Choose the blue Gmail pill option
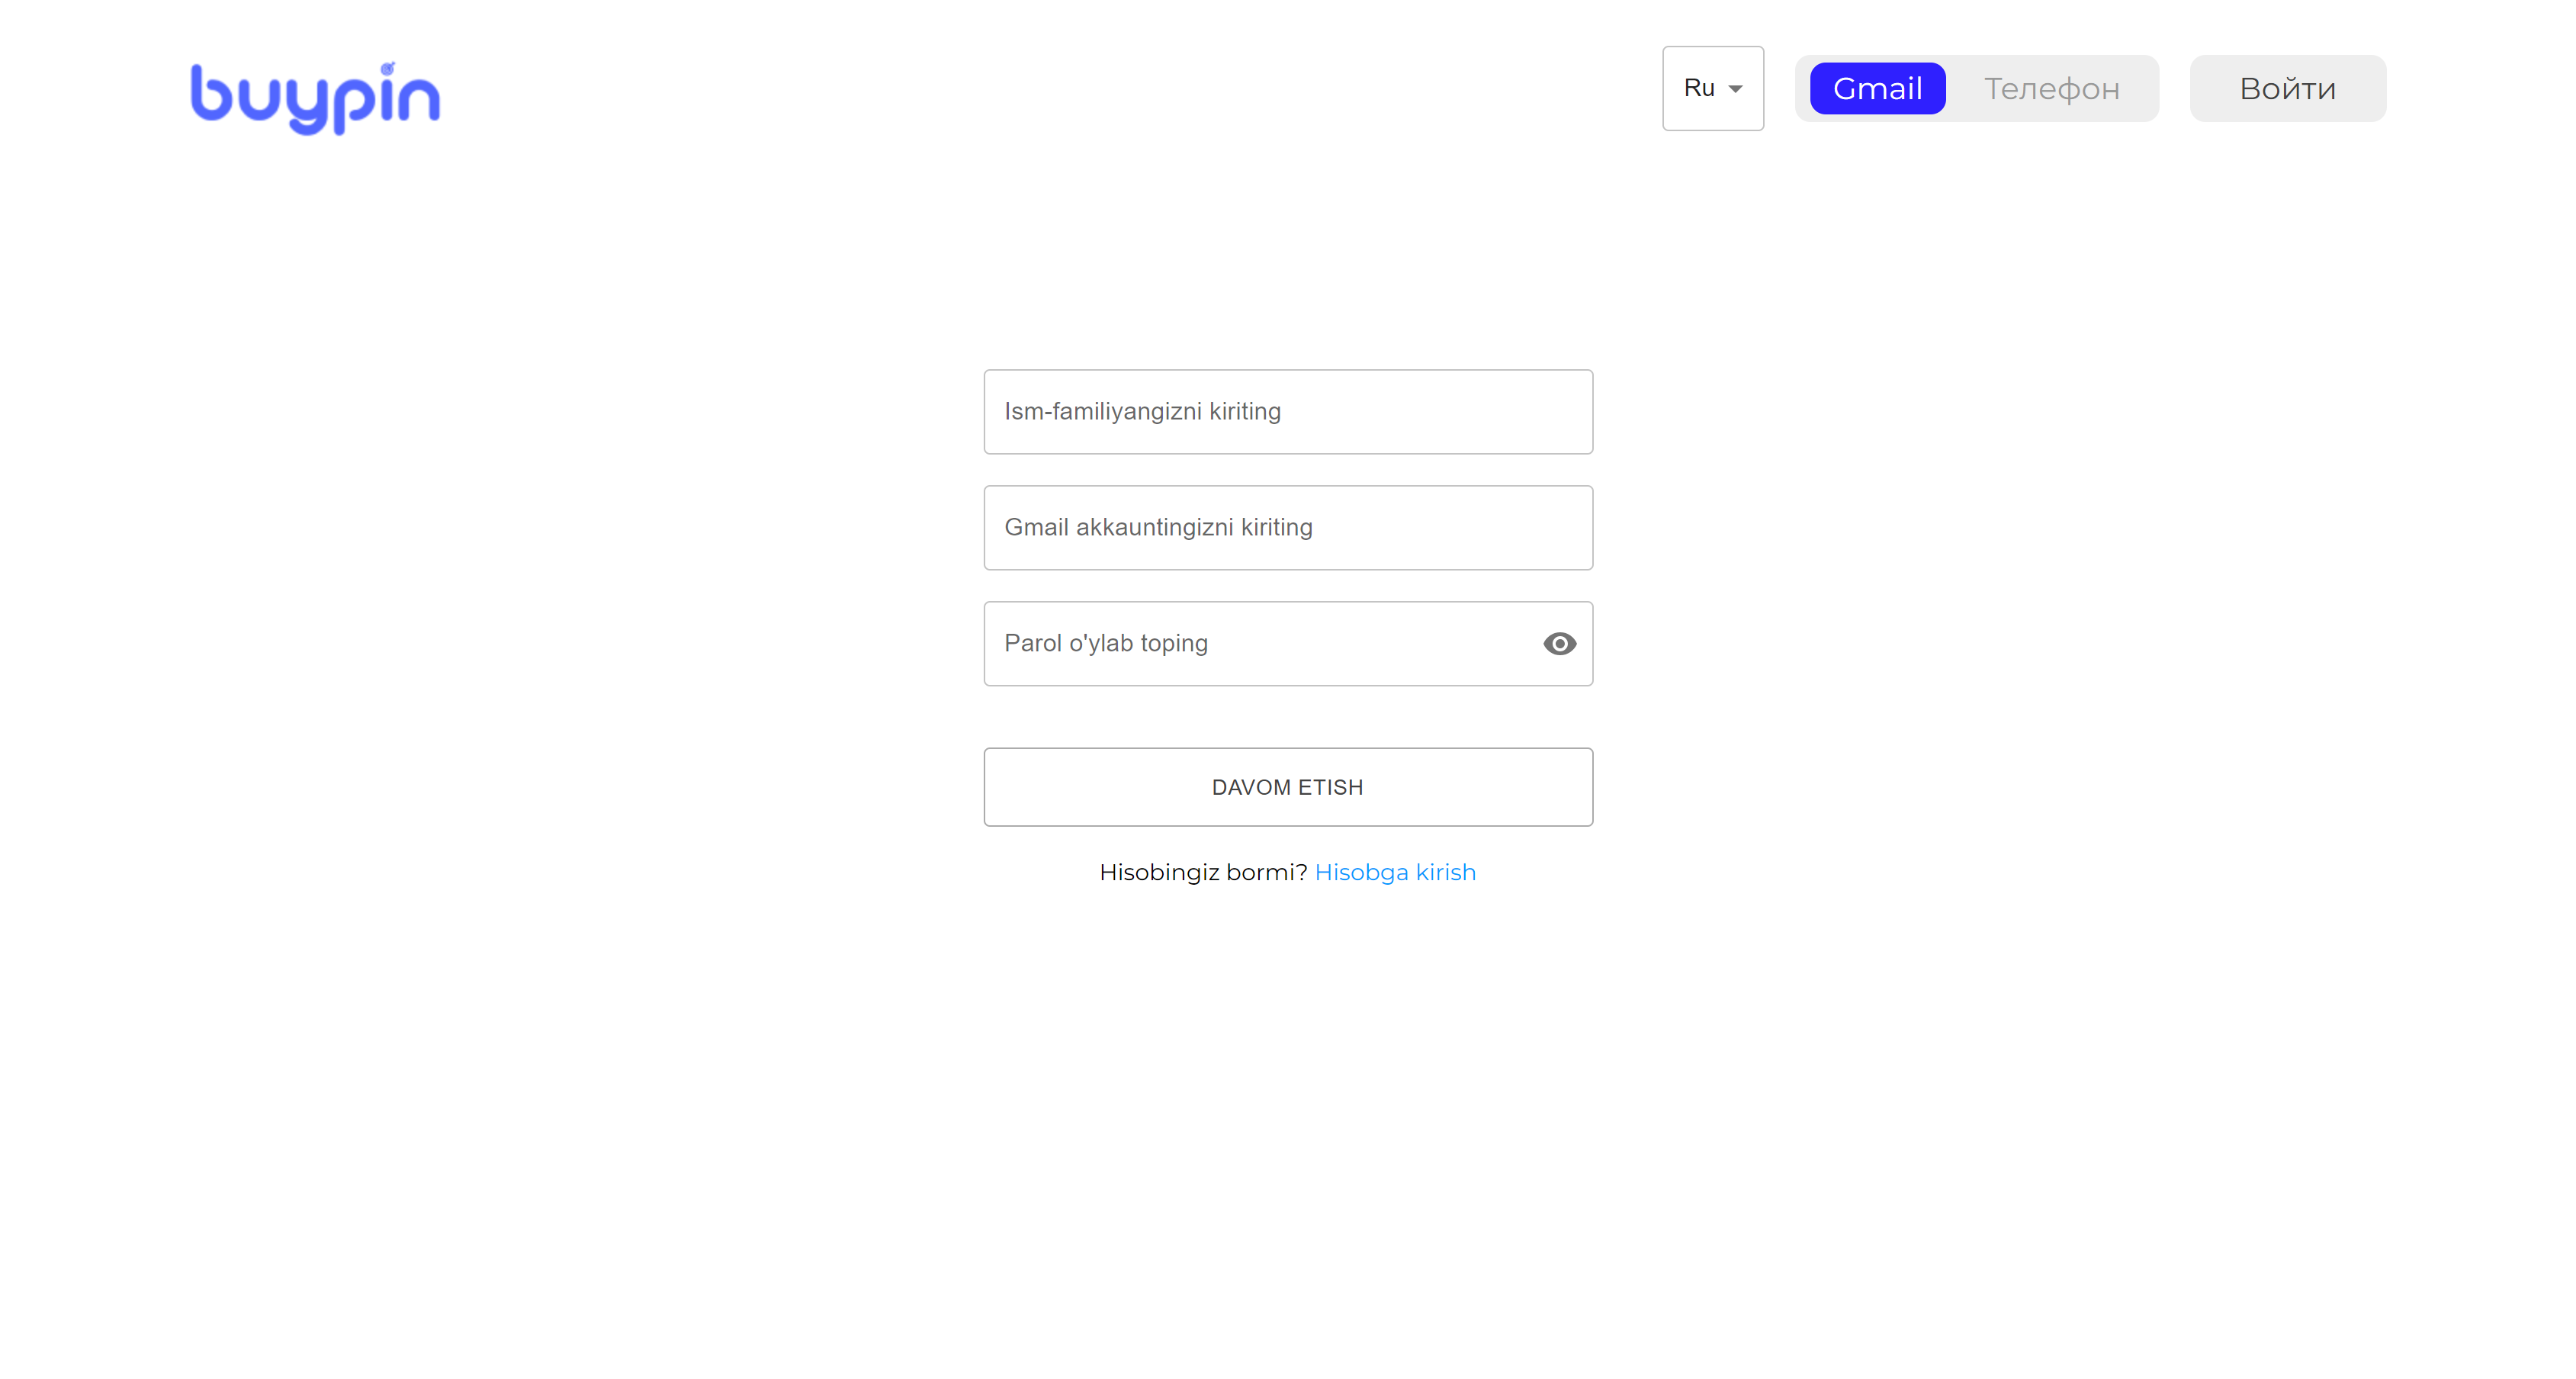Image resolution: width=2576 pixels, height=1379 pixels. coord(1877,88)
